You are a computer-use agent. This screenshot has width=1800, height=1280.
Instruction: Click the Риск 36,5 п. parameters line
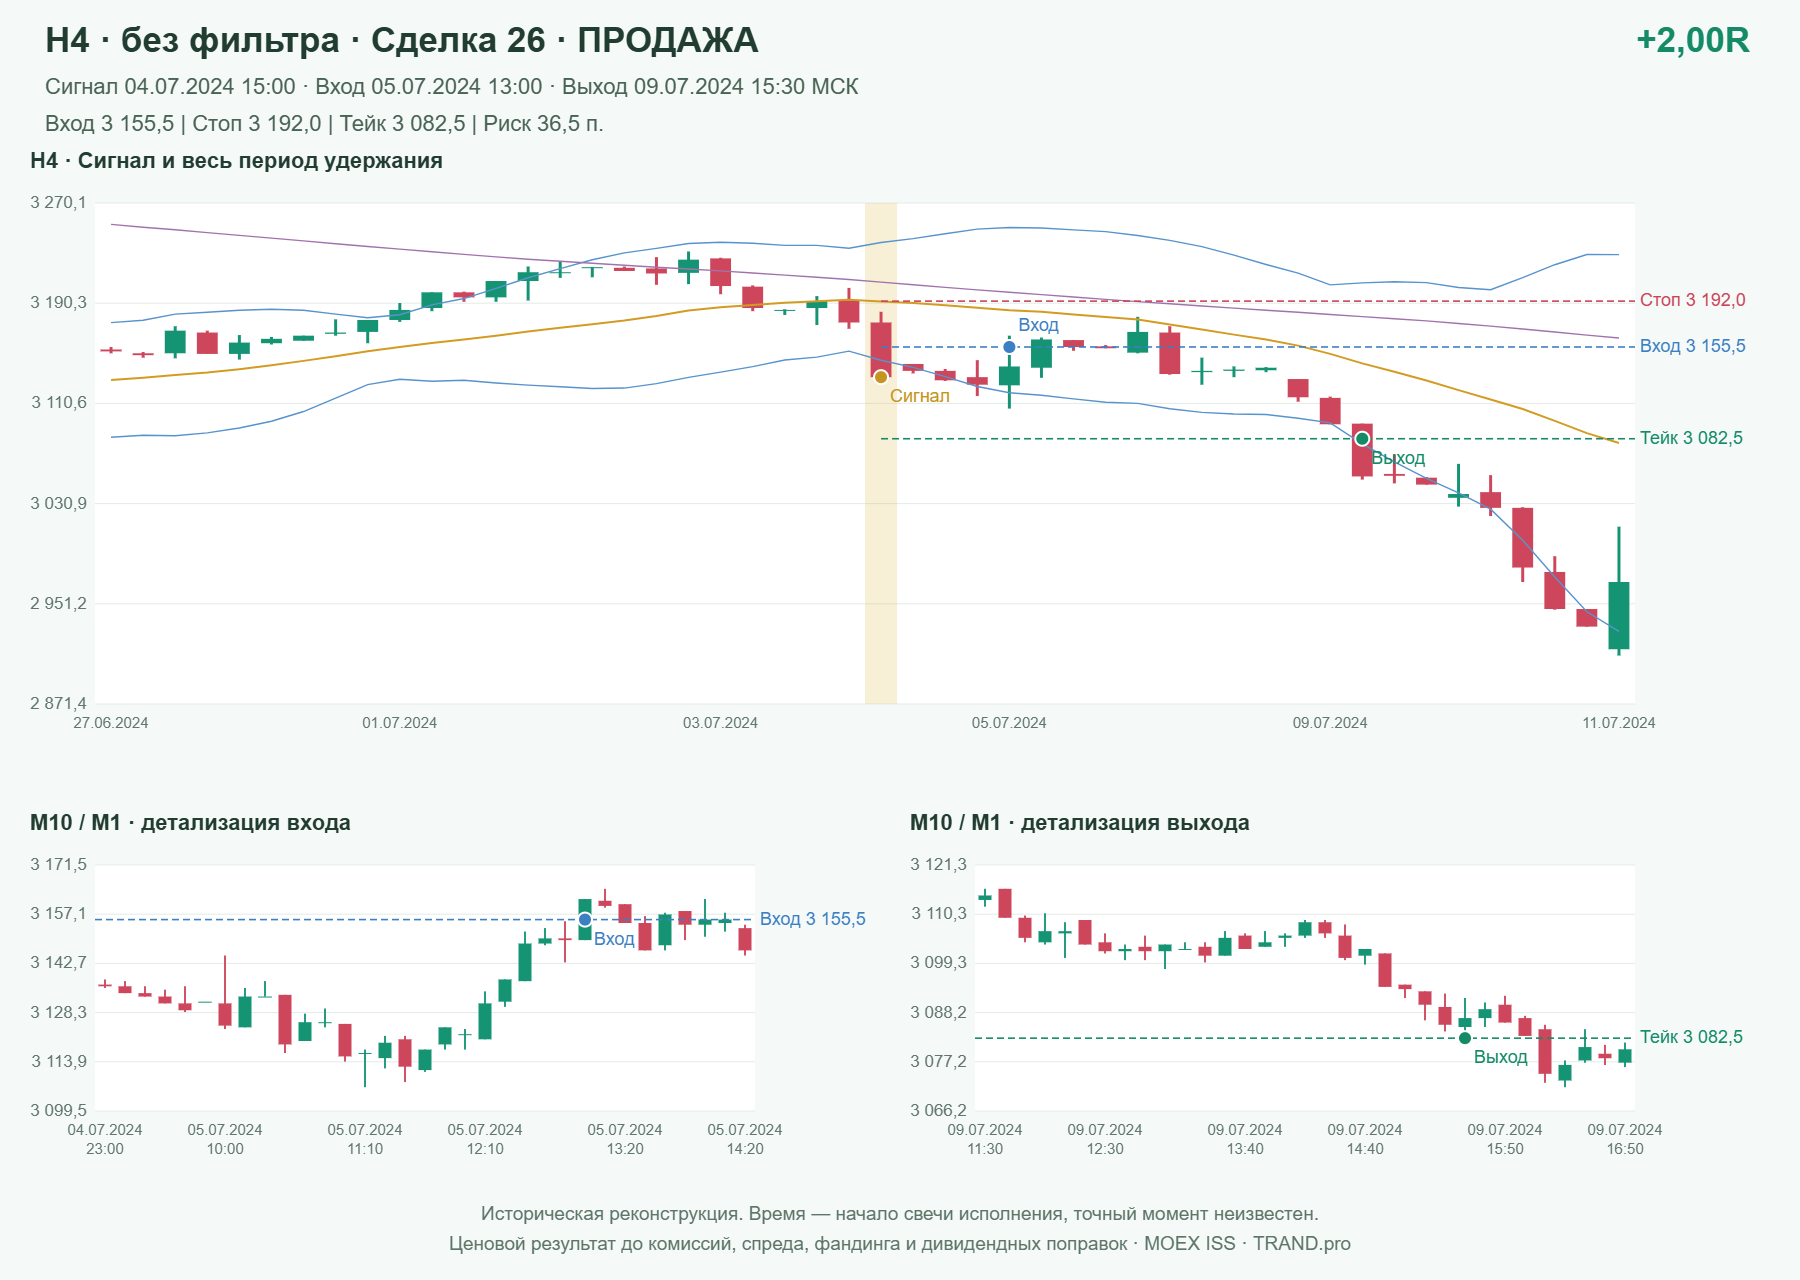tap(324, 124)
